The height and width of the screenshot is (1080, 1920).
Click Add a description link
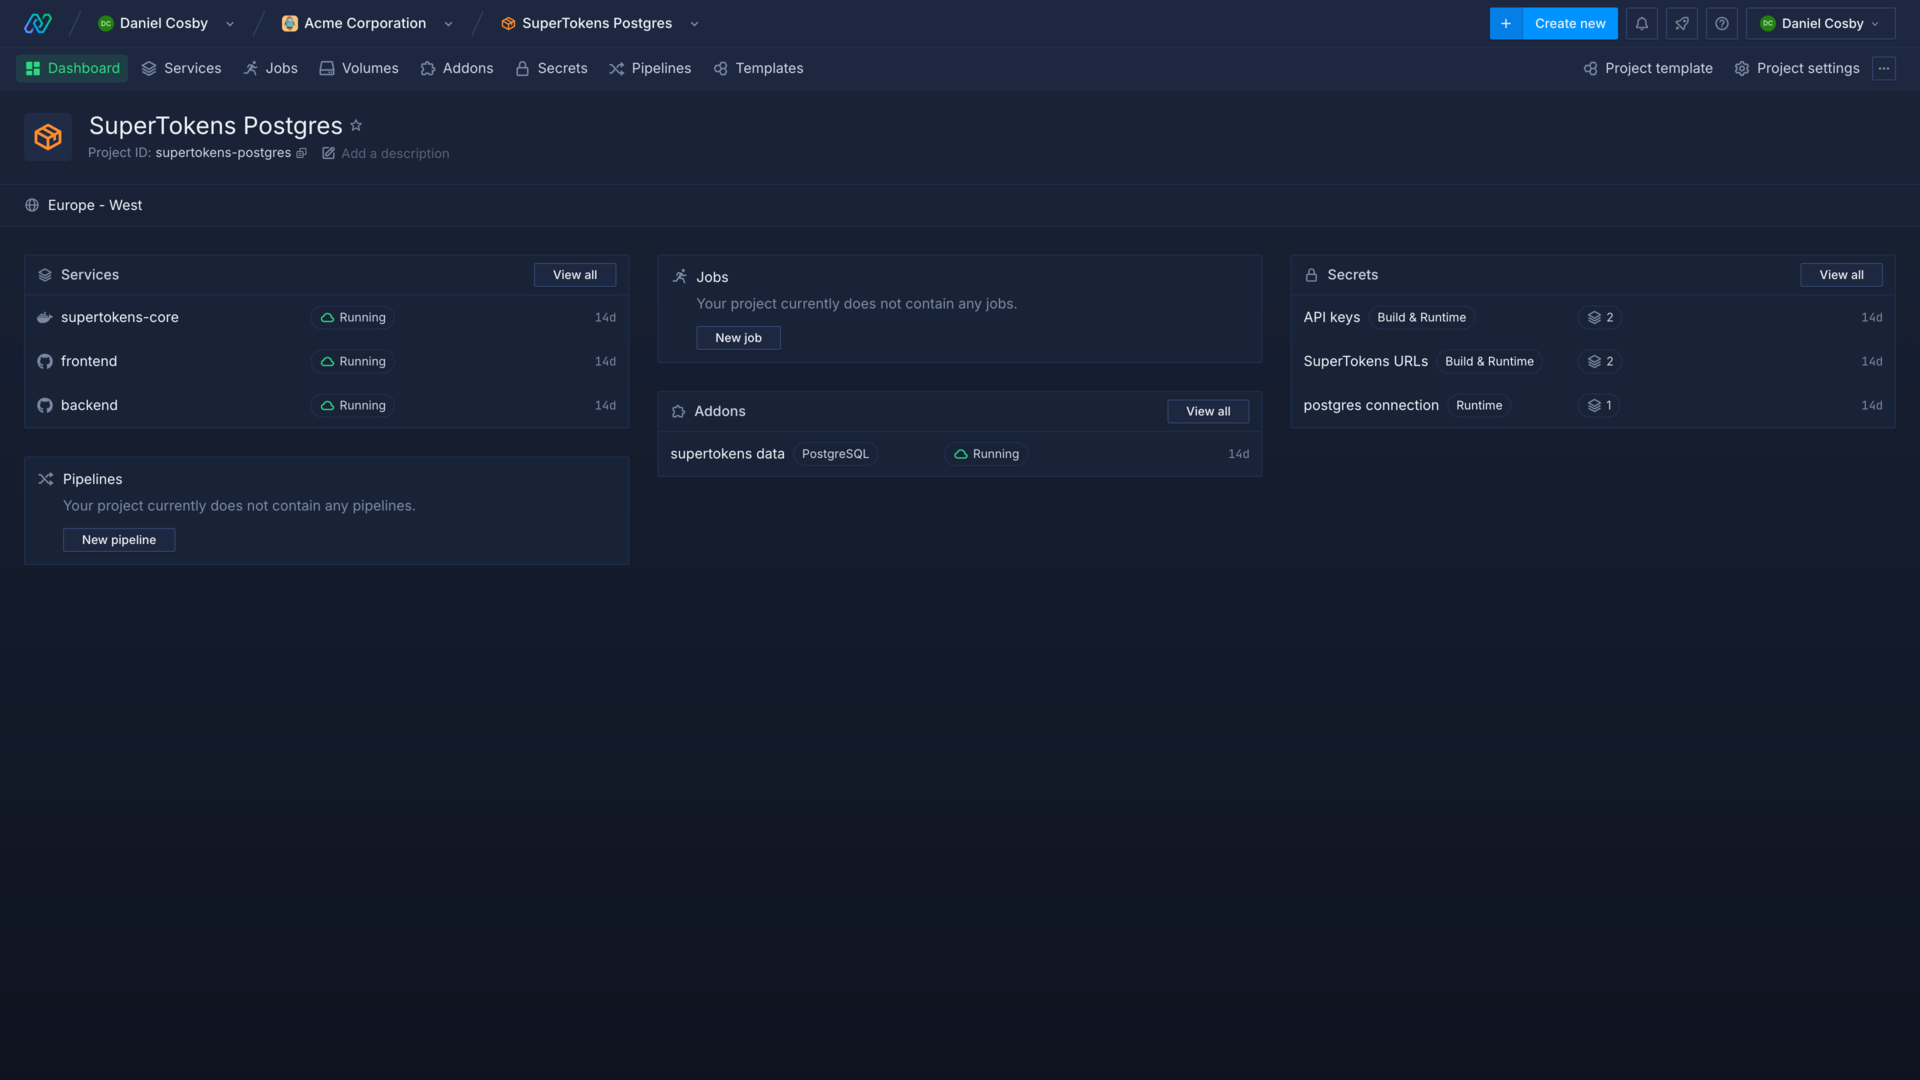point(395,153)
